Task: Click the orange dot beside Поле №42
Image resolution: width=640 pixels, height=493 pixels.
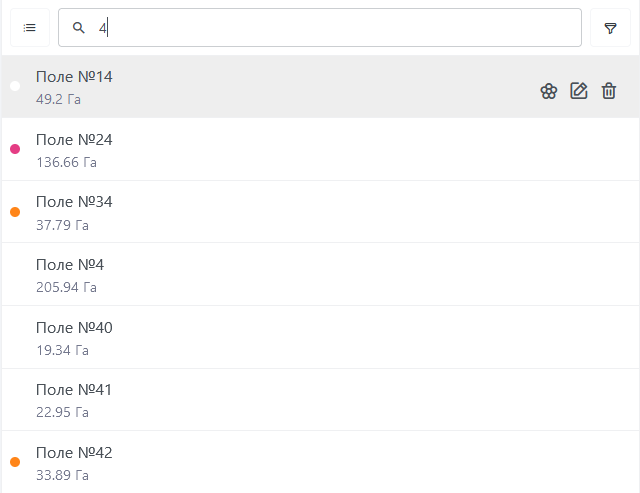Action: point(15,462)
